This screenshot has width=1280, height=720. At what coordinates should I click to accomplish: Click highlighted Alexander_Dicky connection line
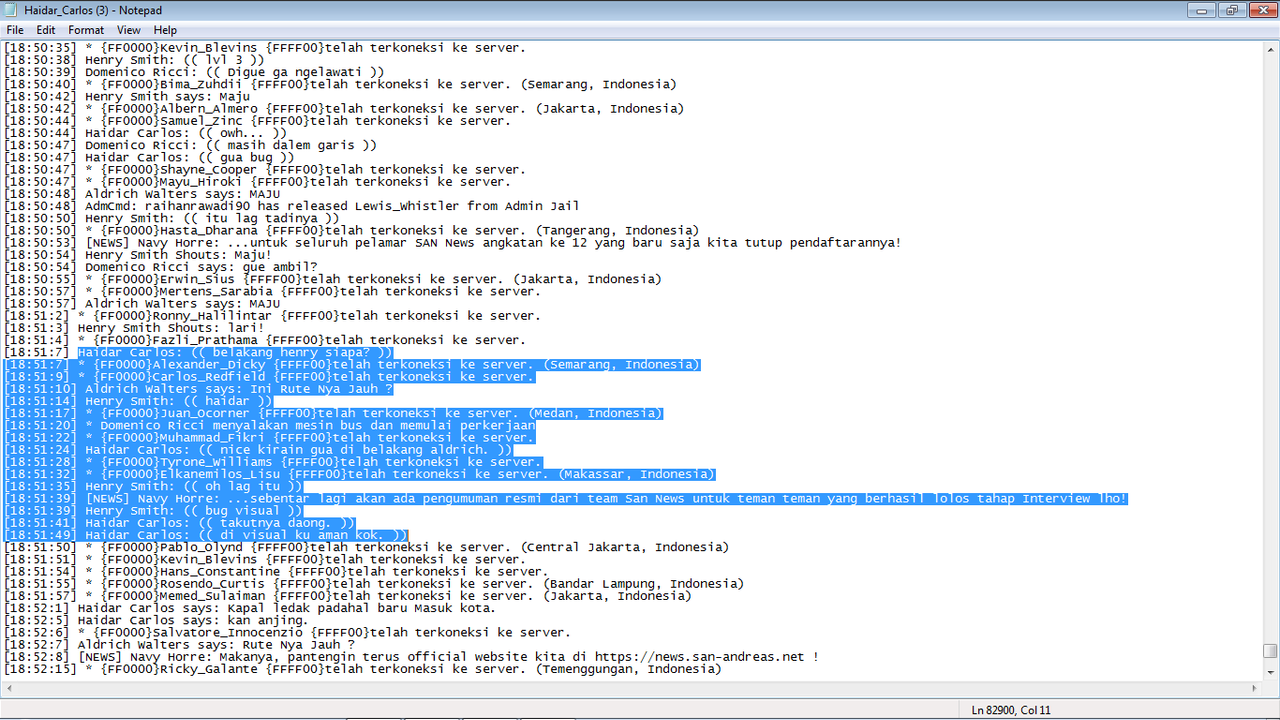pos(352,364)
